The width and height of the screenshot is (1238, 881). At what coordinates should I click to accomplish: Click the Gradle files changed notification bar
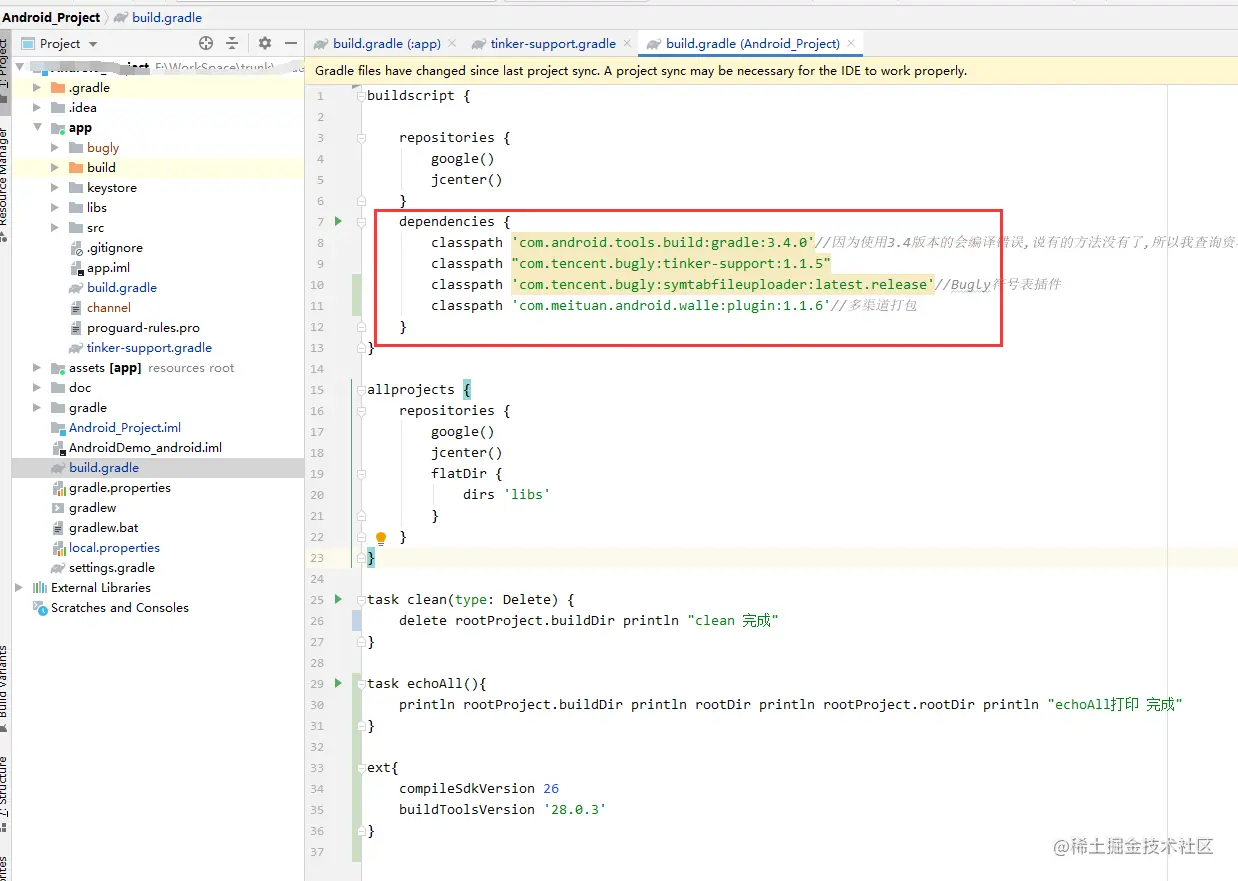[771, 71]
